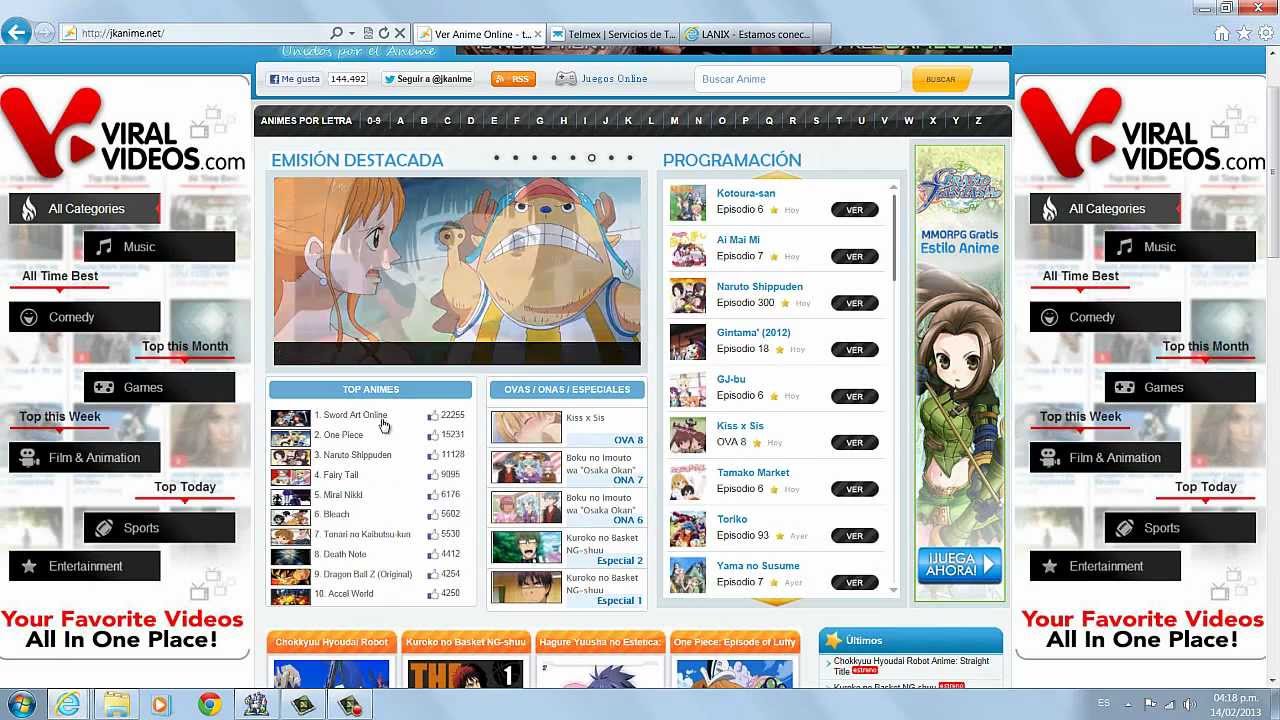Select the highlighted sixth carousel dot

point(591,158)
